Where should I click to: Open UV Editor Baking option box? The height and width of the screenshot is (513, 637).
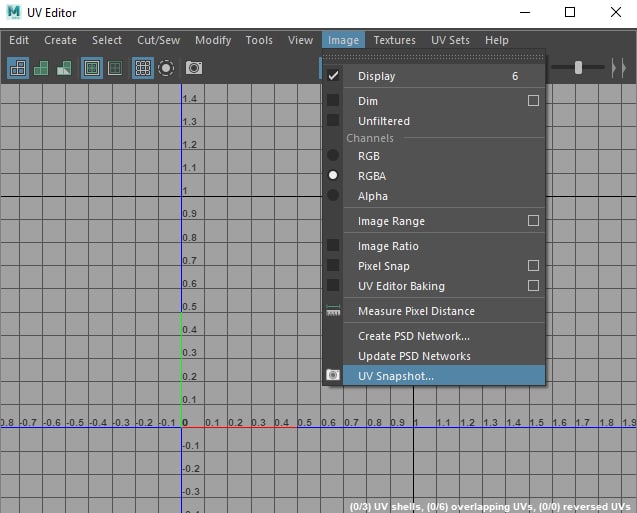[x=533, y=286]
